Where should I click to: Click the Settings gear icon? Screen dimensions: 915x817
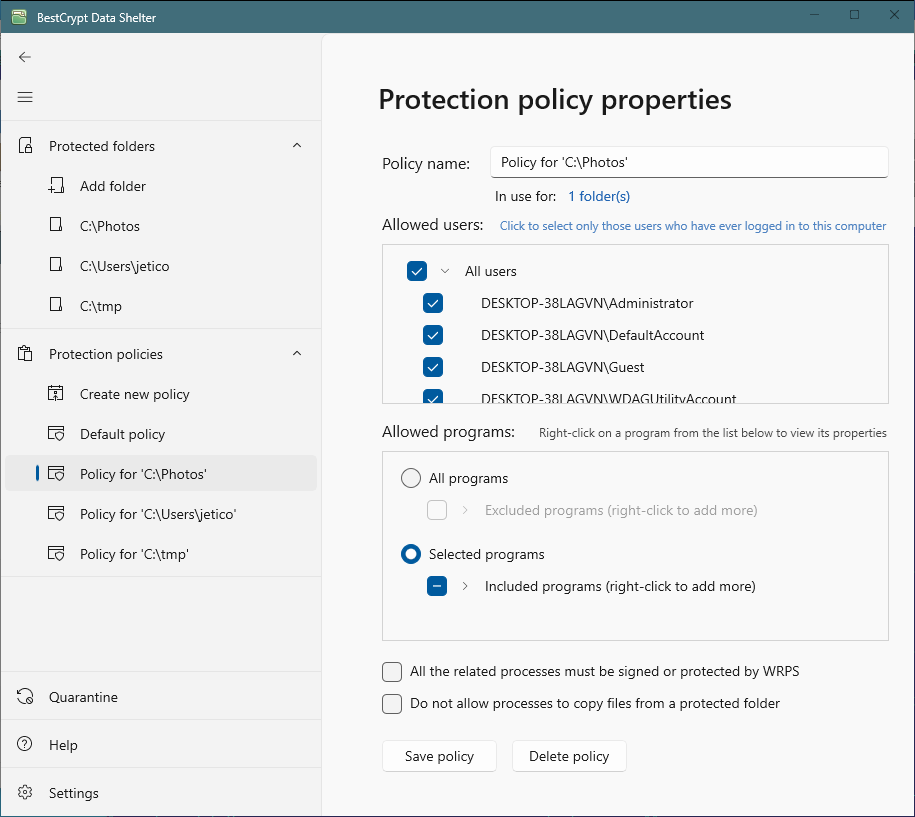coord(25,792)
